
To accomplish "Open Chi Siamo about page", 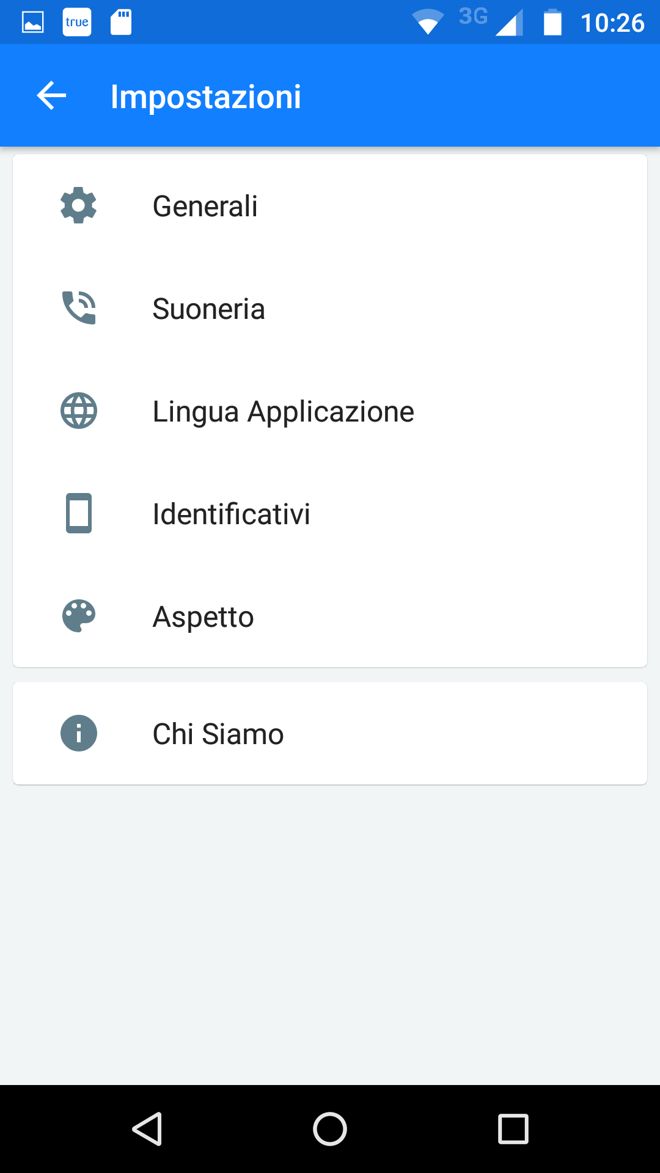I will coord(218,734).
